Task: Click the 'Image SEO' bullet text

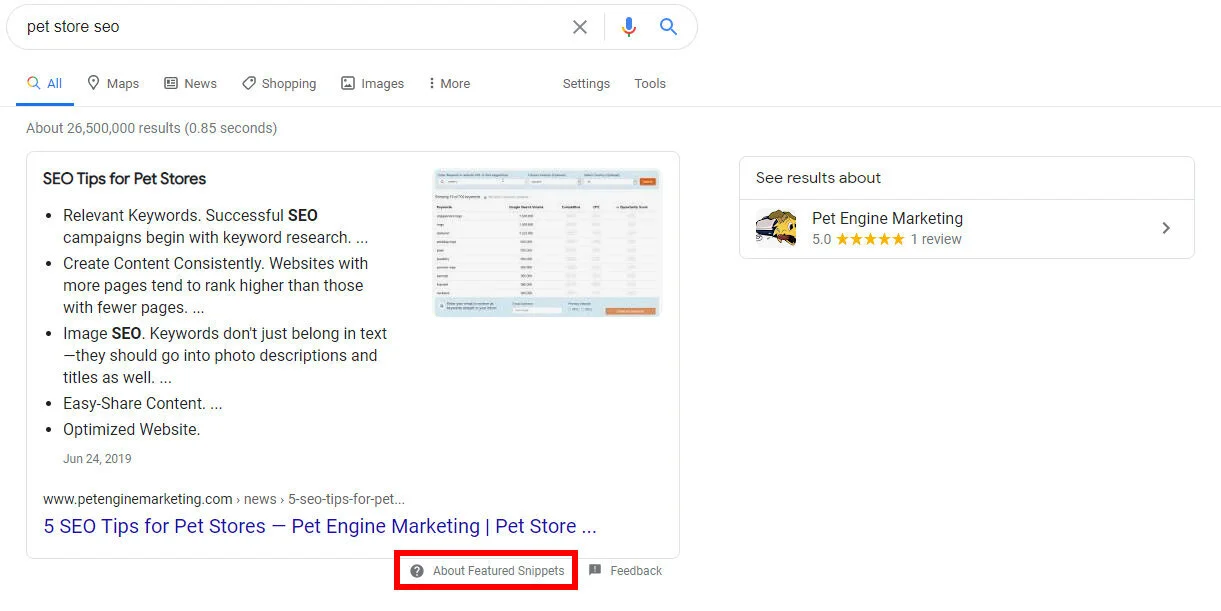Action: coord(225,355)
